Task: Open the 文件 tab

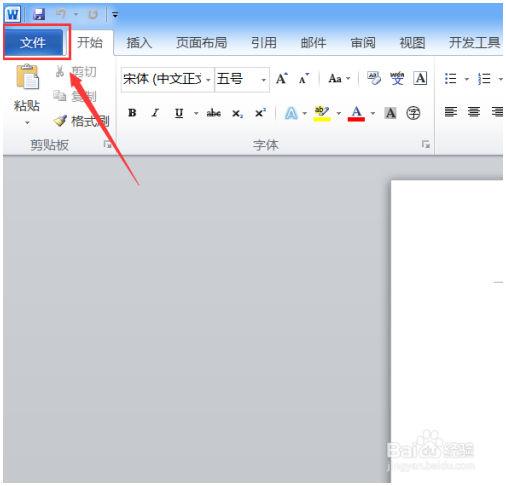Action: [x=33, y=42]
